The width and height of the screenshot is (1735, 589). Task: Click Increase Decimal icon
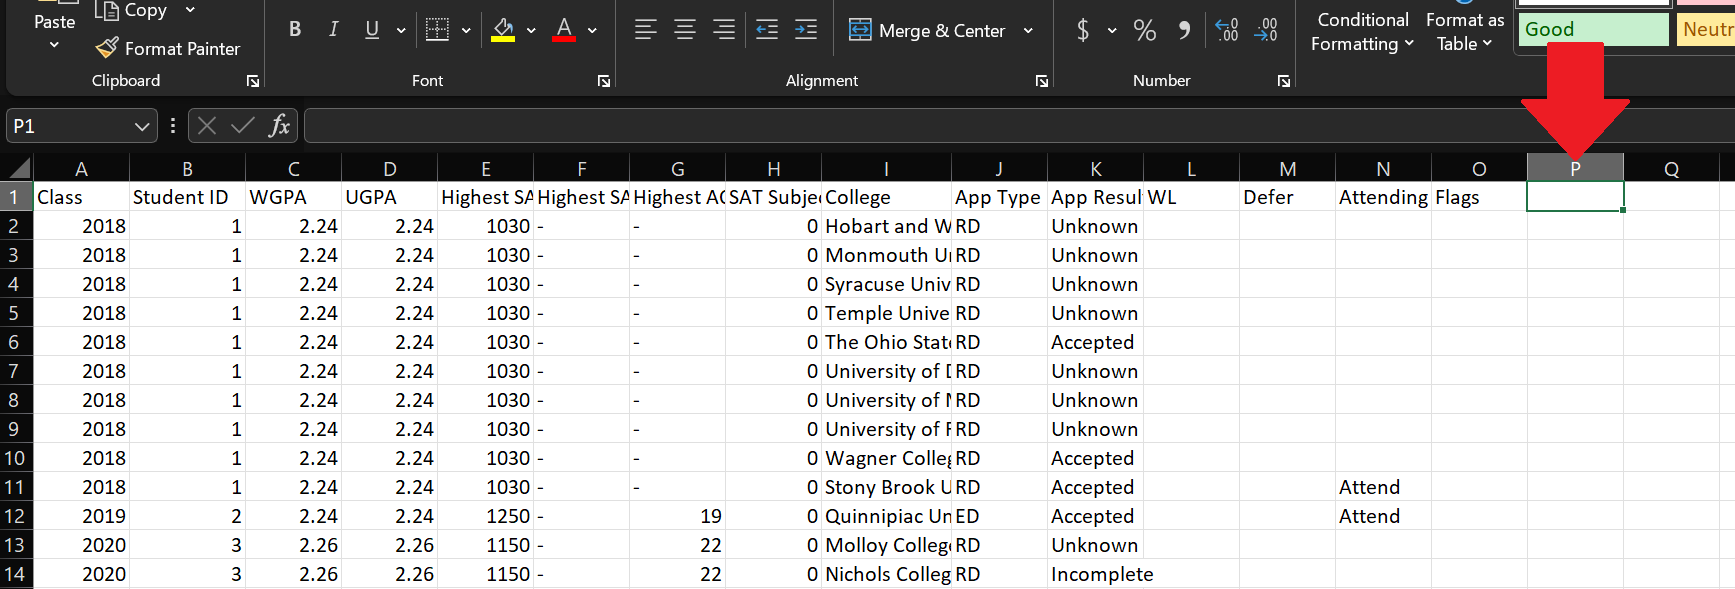(1227, 30)
